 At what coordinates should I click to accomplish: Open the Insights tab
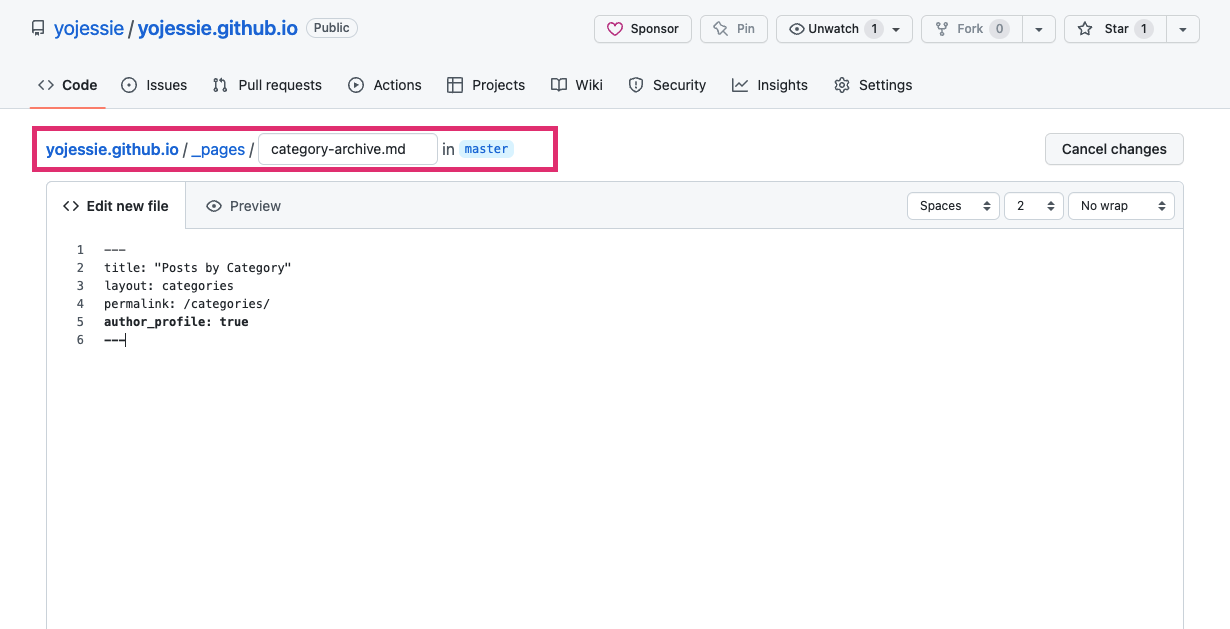click(770, 85)
